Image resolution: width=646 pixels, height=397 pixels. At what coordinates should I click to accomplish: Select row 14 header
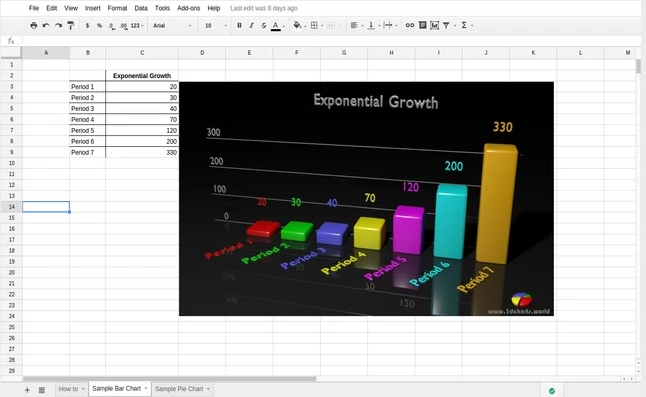coord(12,207)
